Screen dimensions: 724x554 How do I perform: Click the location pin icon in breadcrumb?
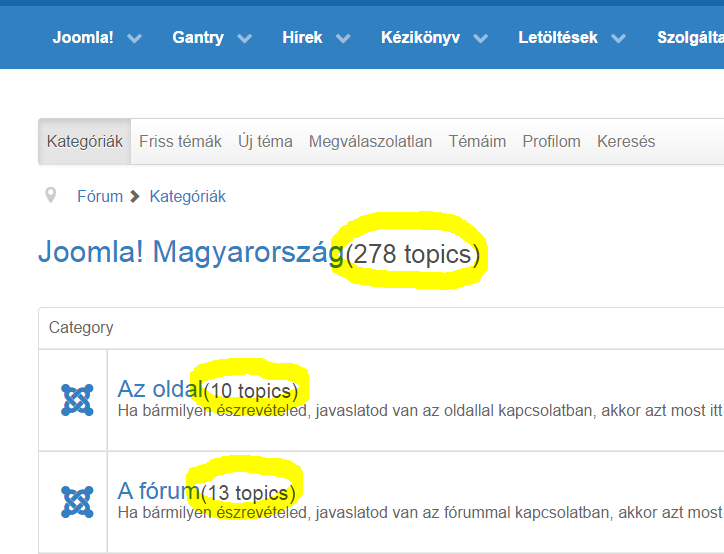tap(51, 195)
